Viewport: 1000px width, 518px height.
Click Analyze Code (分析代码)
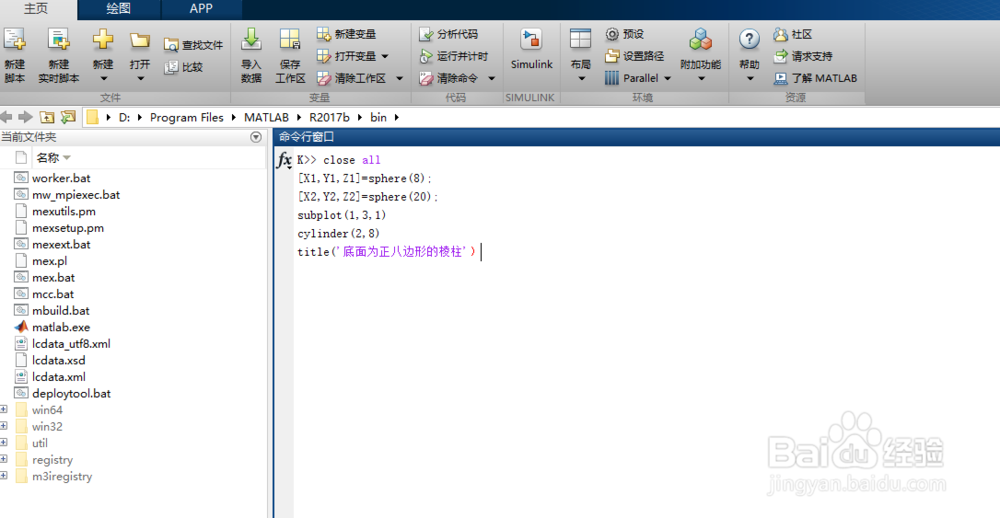pyautogui.click(x=448, y=34)
